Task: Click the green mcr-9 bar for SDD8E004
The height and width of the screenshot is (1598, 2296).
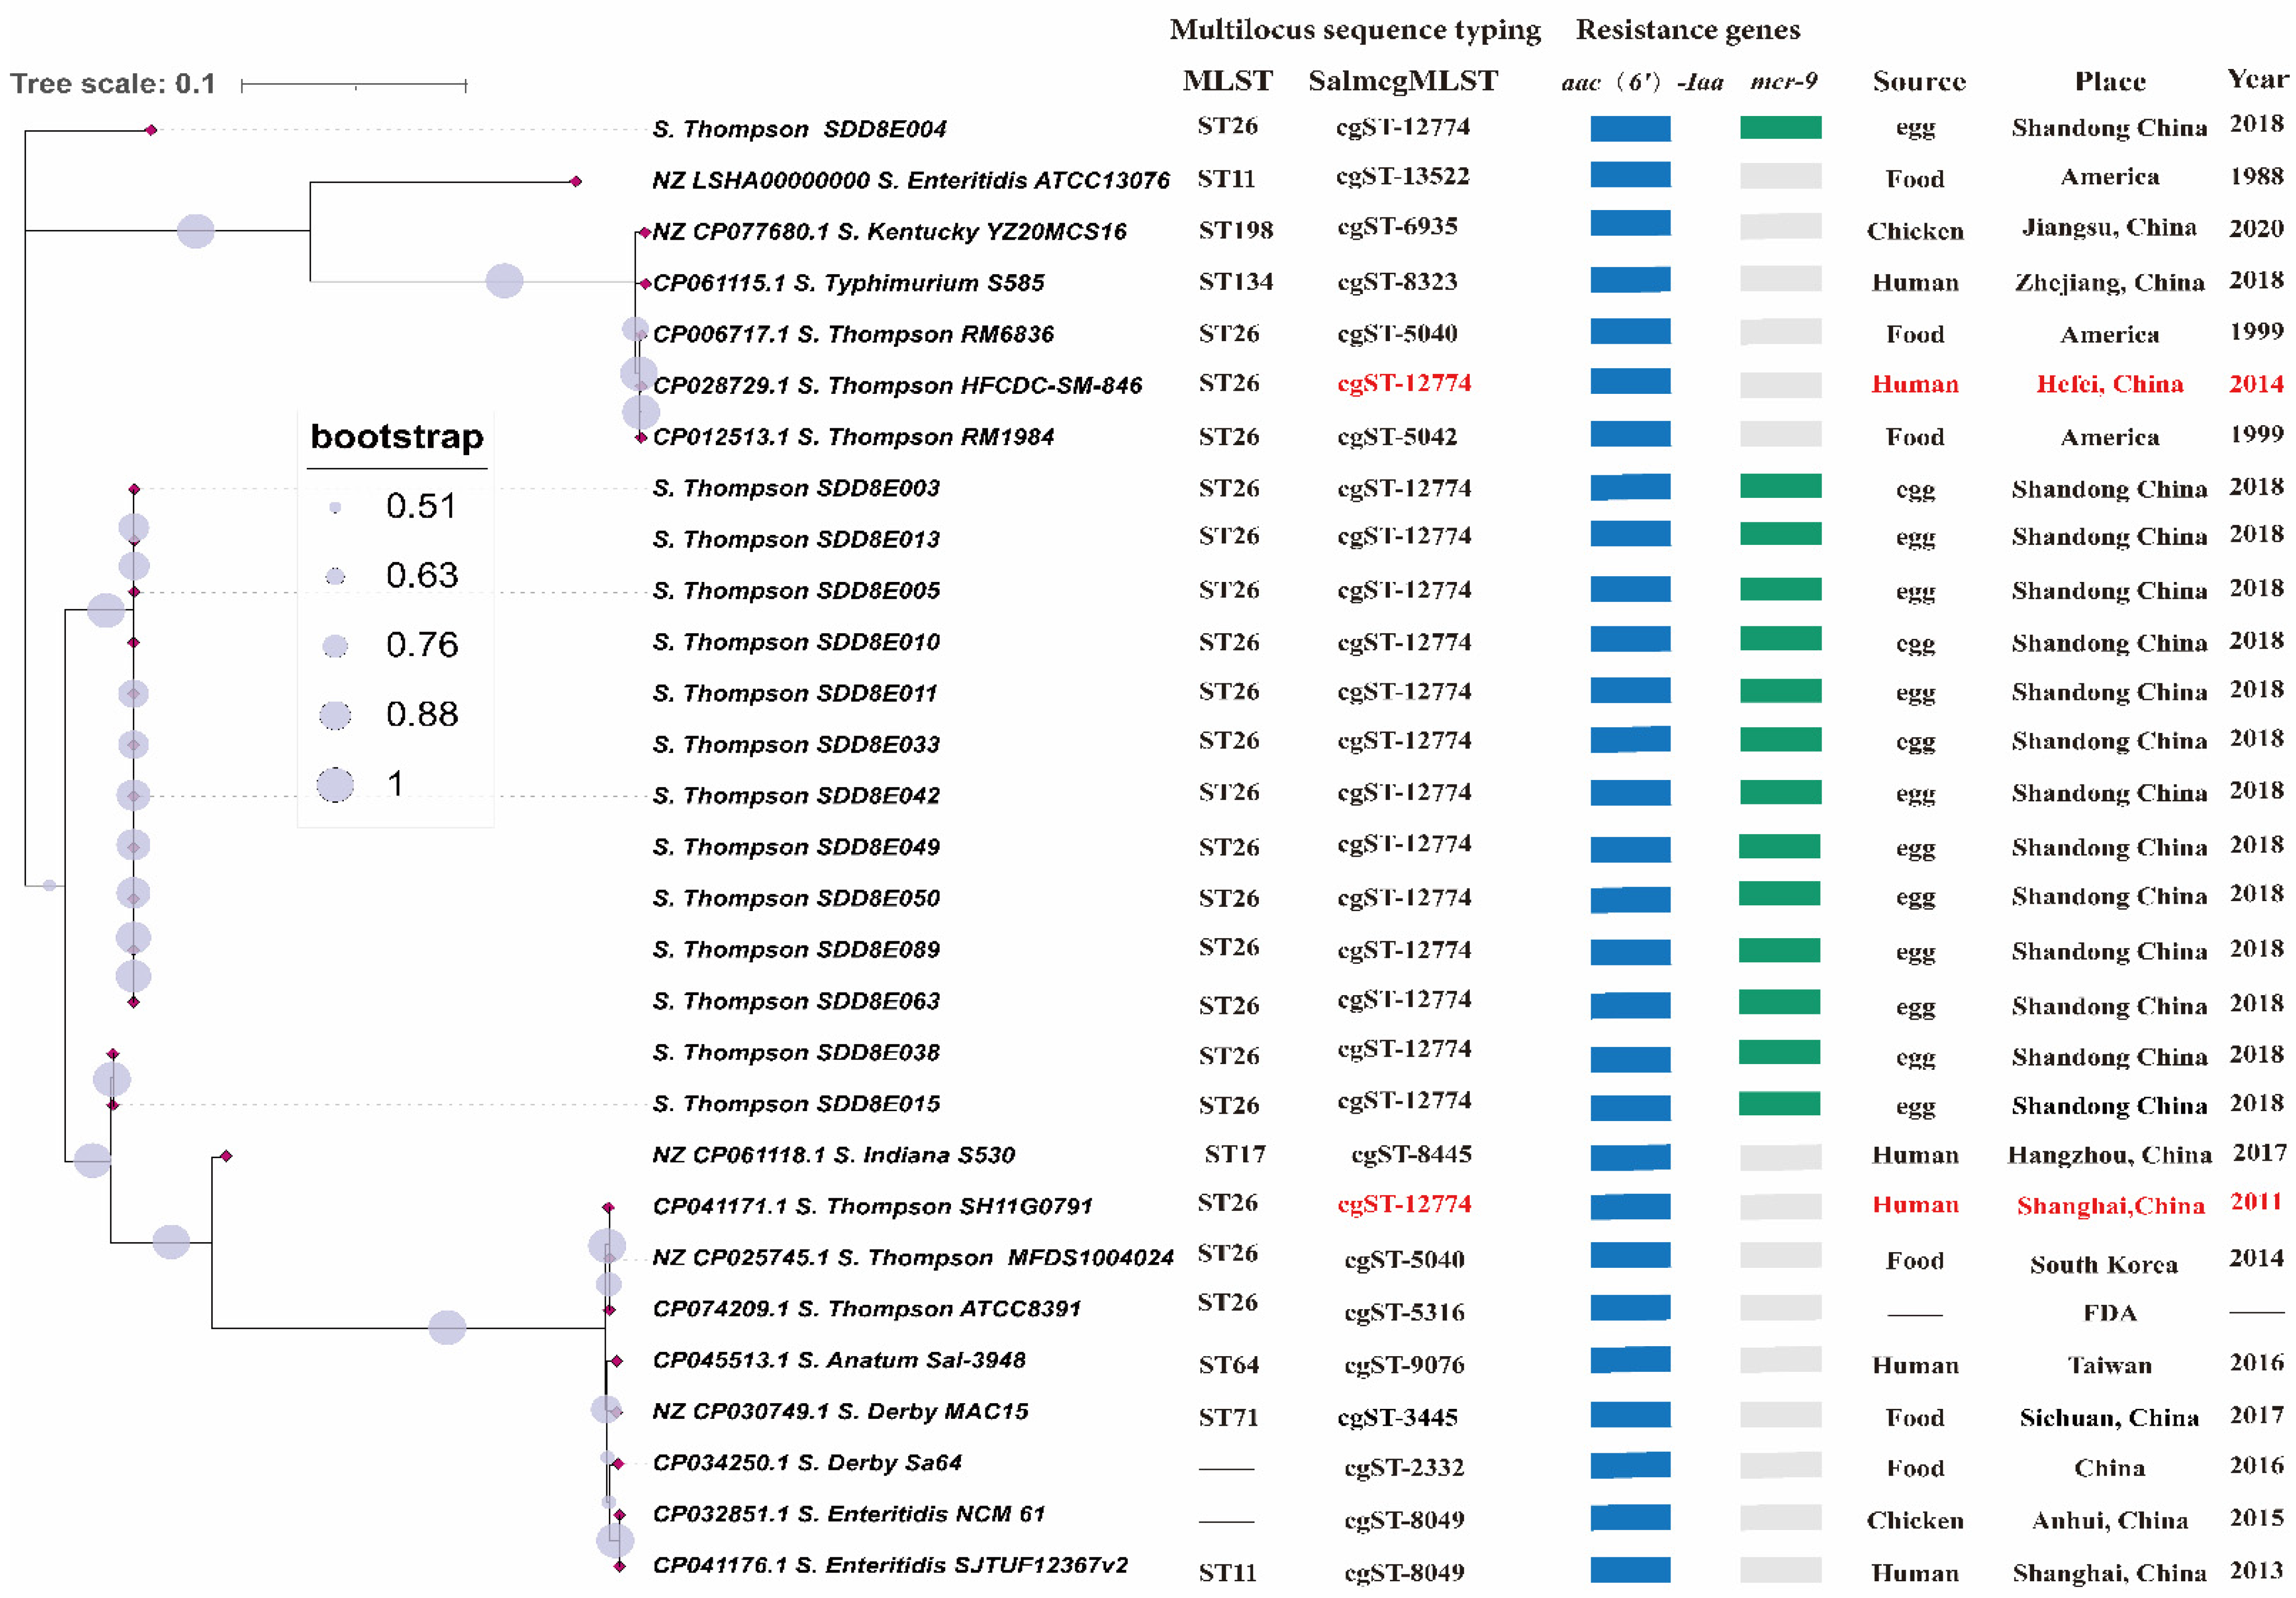Action: click(x=1780, y=127)
